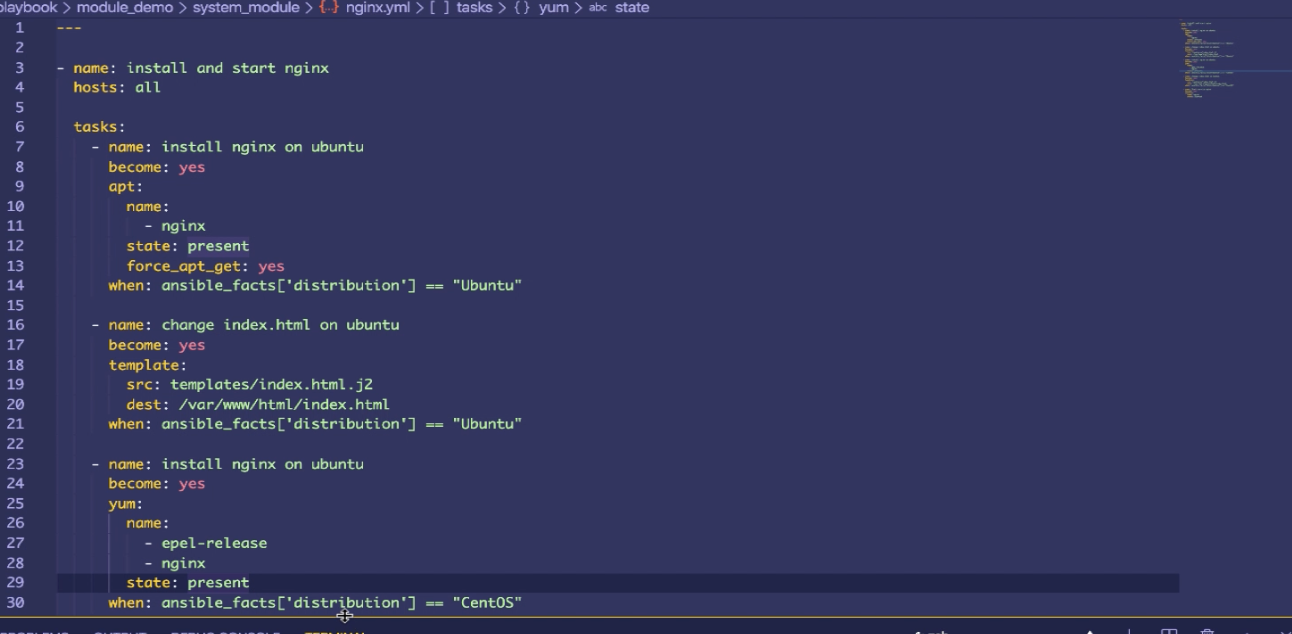Viewport: 1292px width, 634px height.
Task: Click "become: yes" on line 24
Action: point(157,484)
